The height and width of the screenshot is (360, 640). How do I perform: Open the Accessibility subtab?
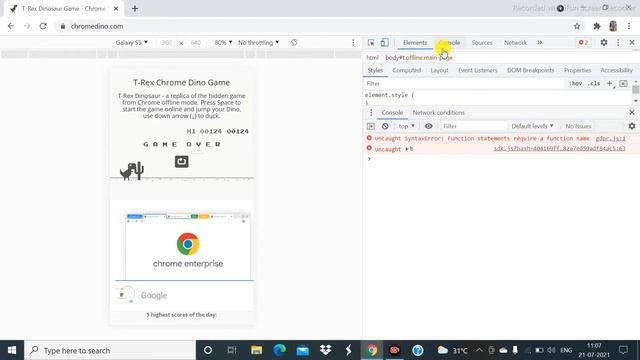(x=616, y=70)
